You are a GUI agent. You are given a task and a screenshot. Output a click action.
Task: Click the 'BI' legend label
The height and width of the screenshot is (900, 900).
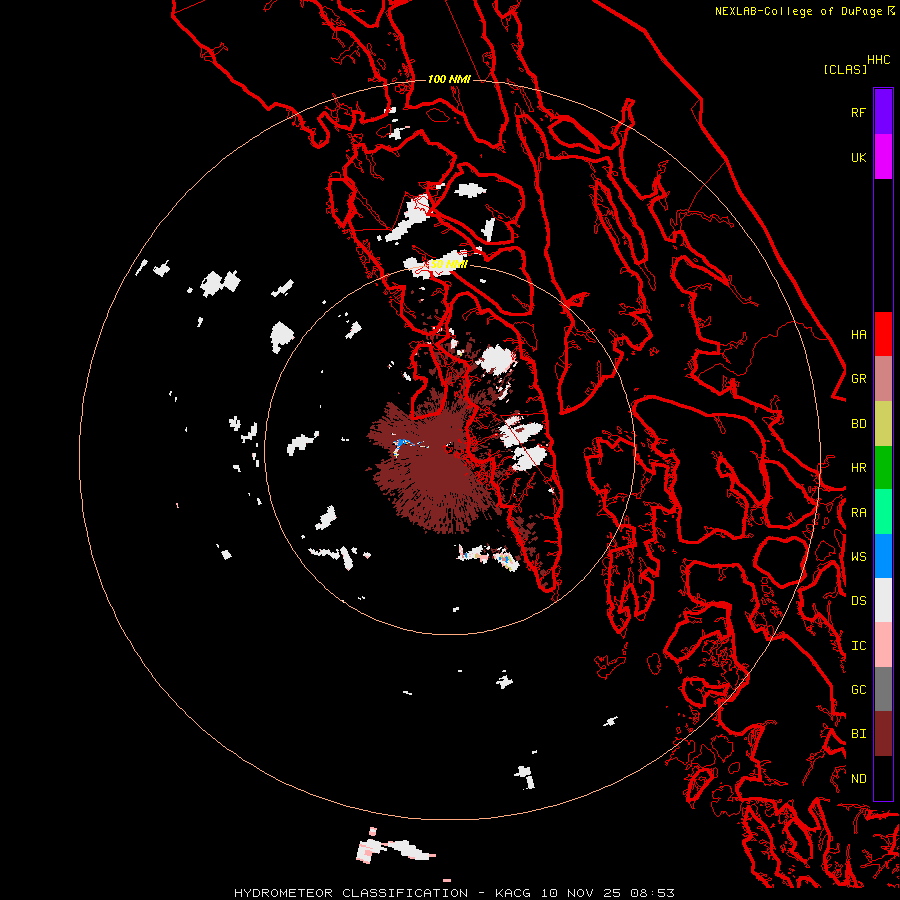pos(858,734)
